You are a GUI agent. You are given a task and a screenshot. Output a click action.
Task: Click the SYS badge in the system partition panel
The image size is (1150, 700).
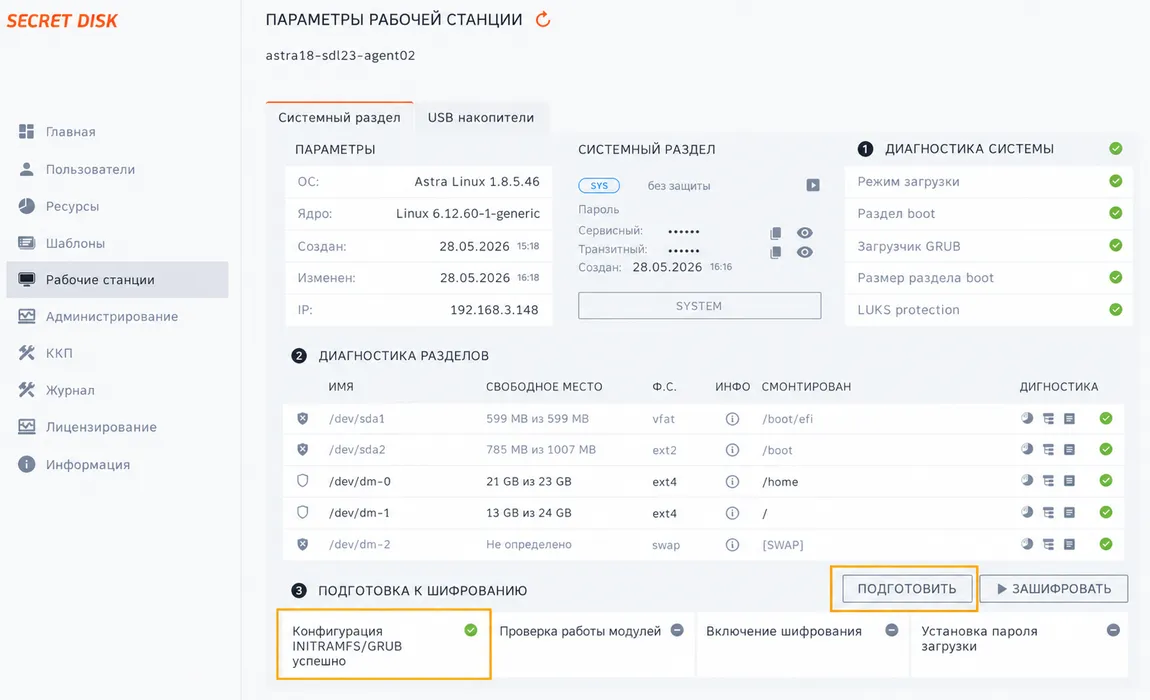coord(599,186)
